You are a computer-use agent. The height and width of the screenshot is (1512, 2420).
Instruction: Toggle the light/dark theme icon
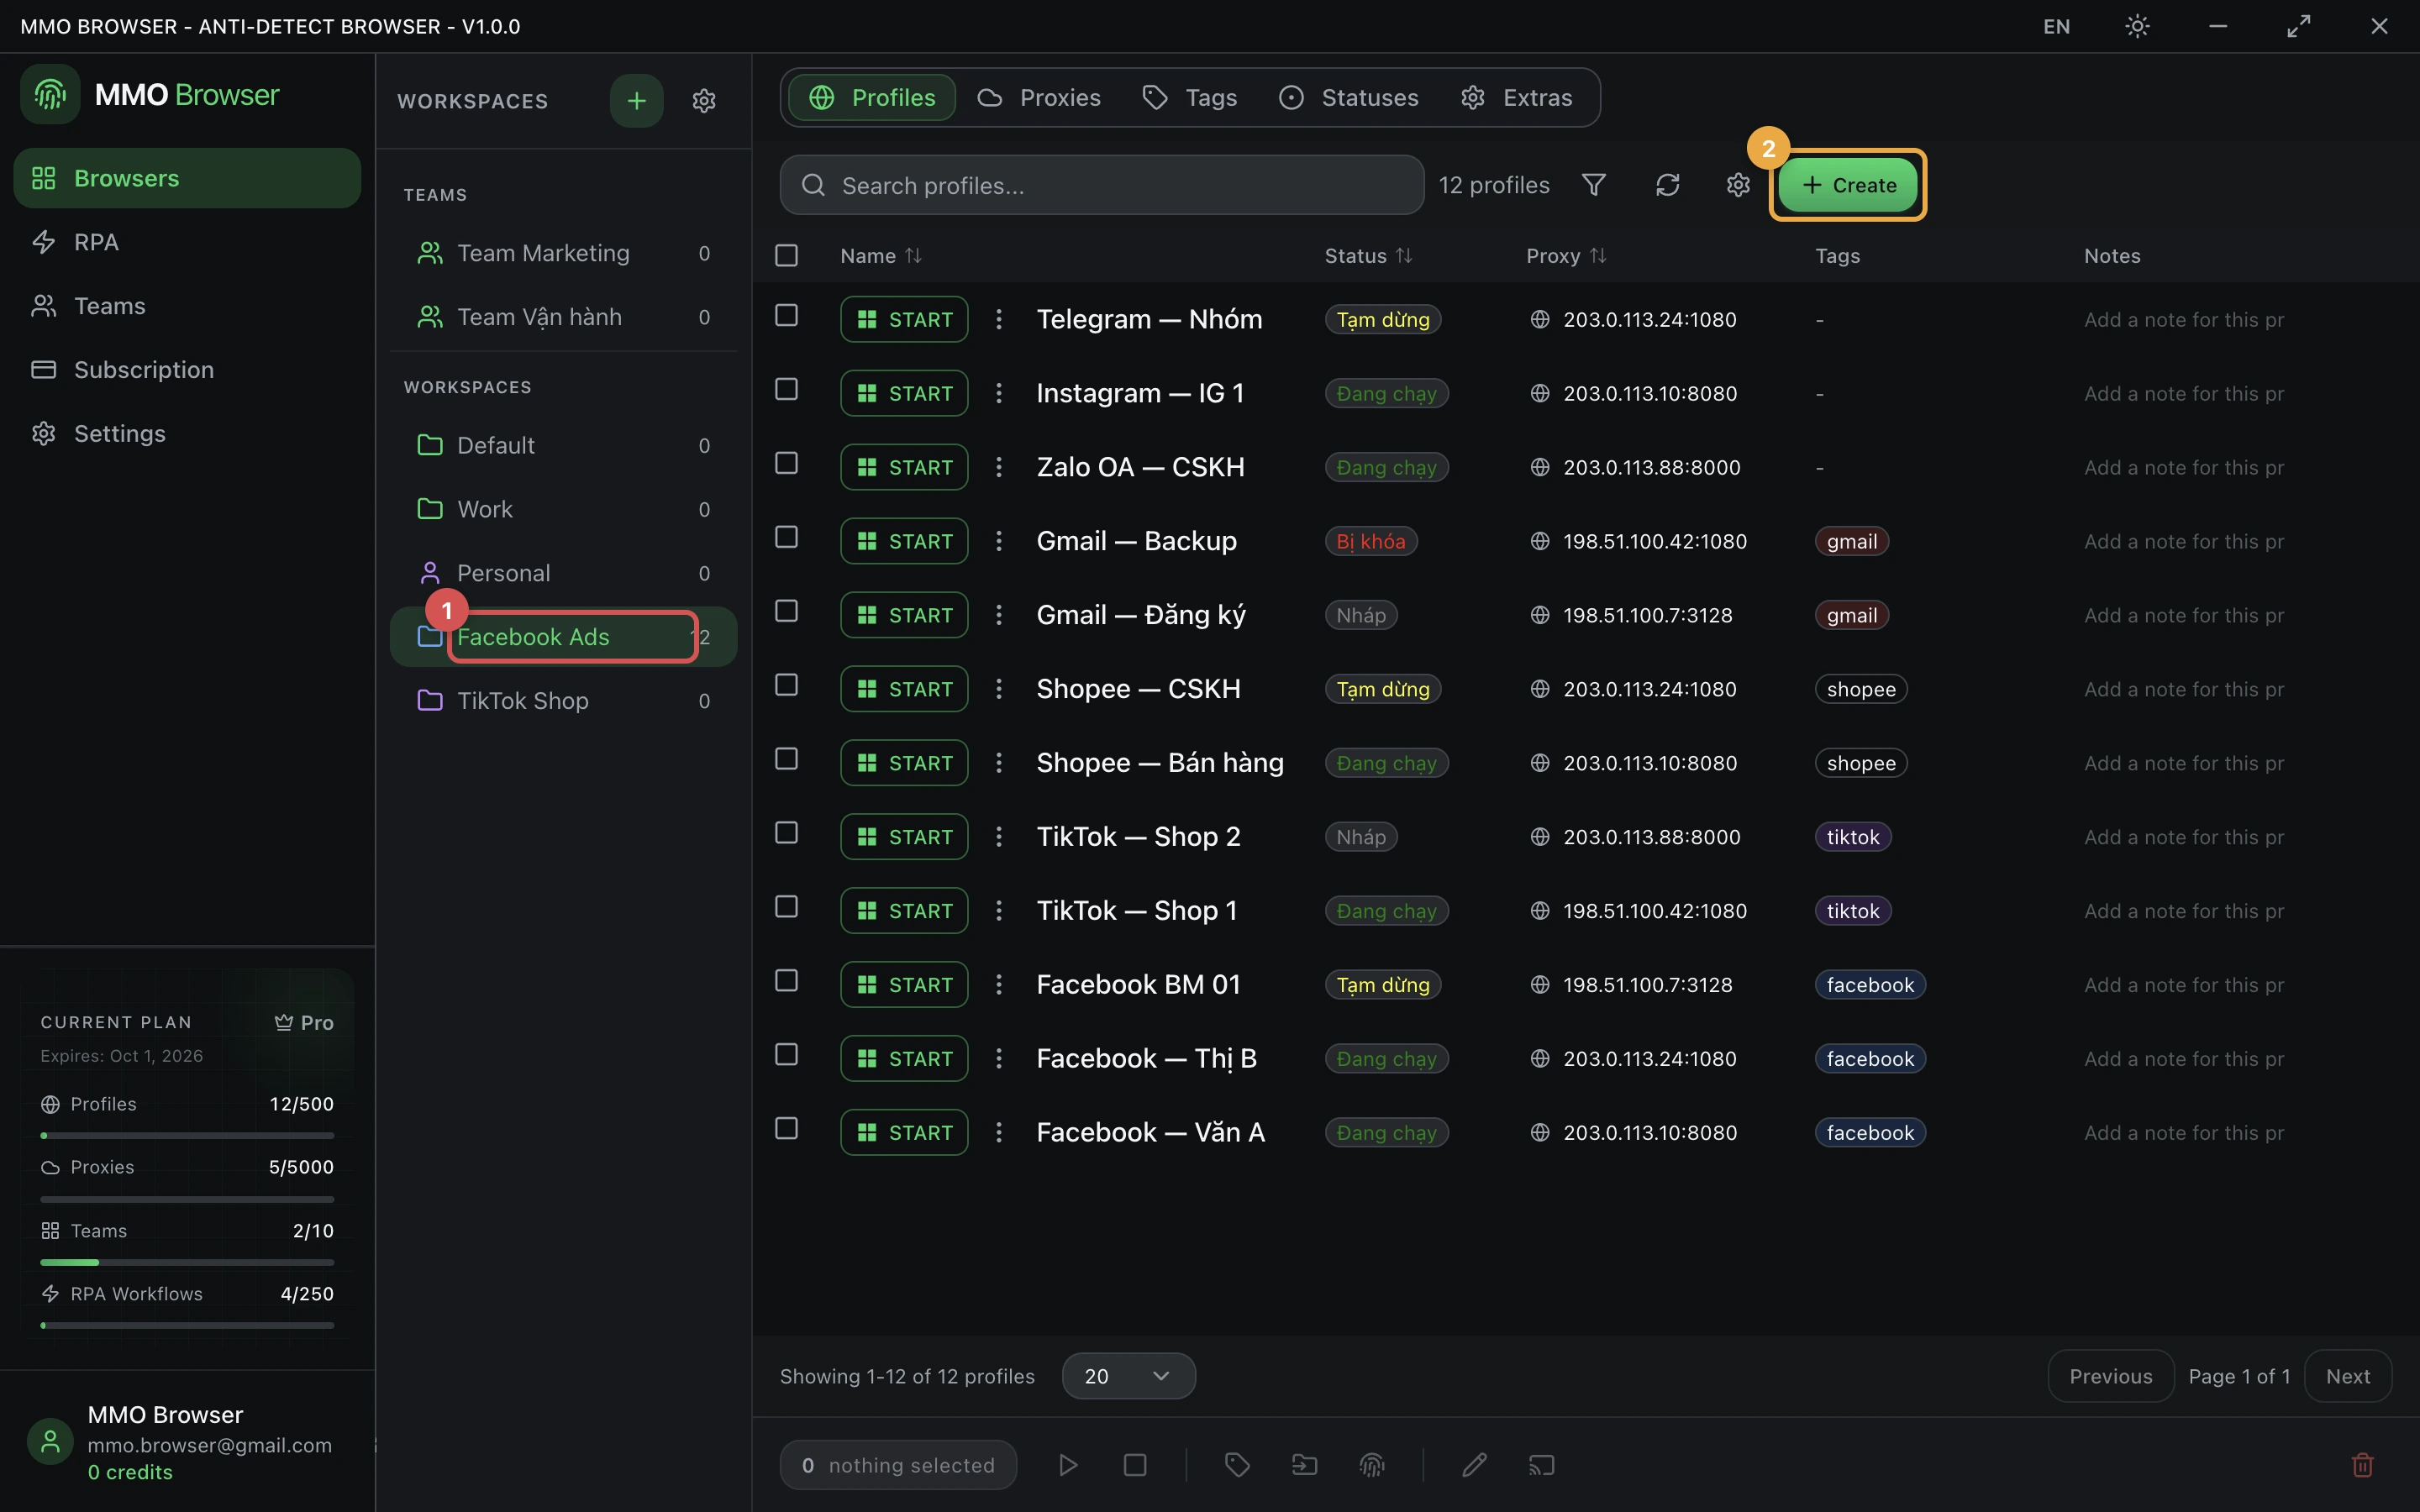pos(2137,26)
